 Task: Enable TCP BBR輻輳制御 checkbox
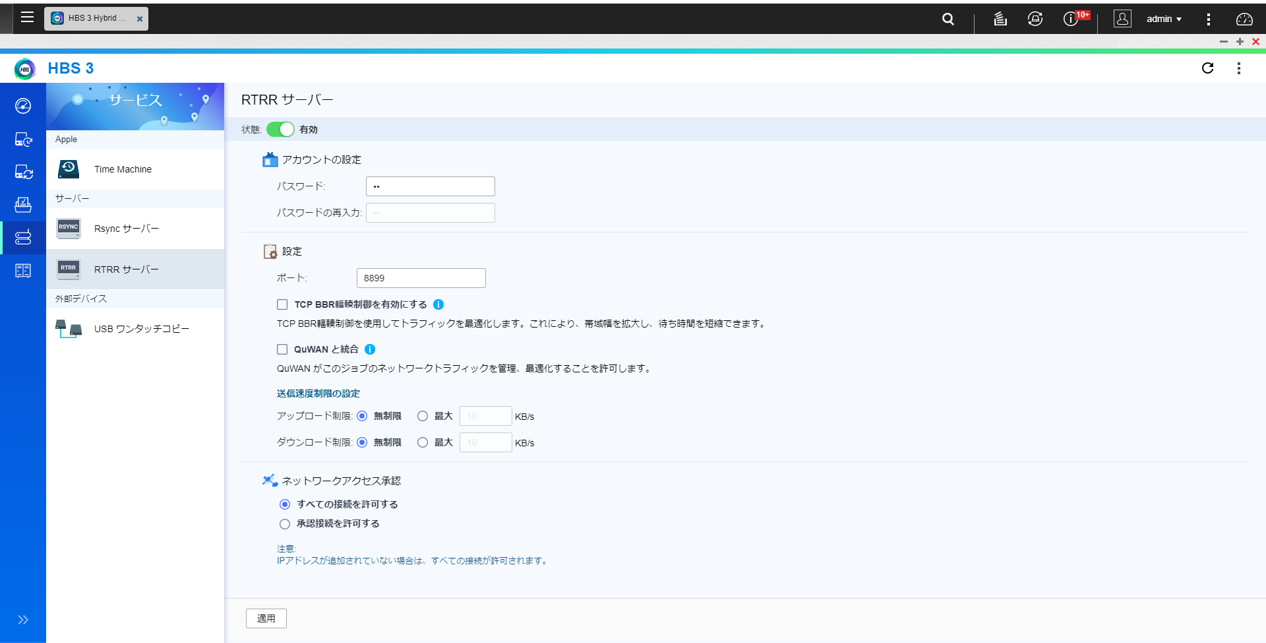[x=282, y=304]
